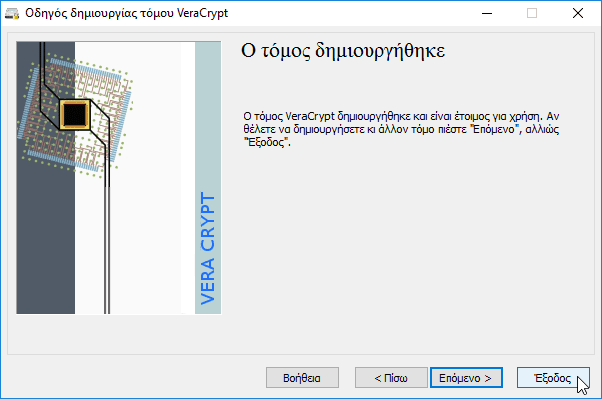This screenshot has height=399, width=602.
Task: Click the VeraCrypt circuit board banner image
Action: 119,177
